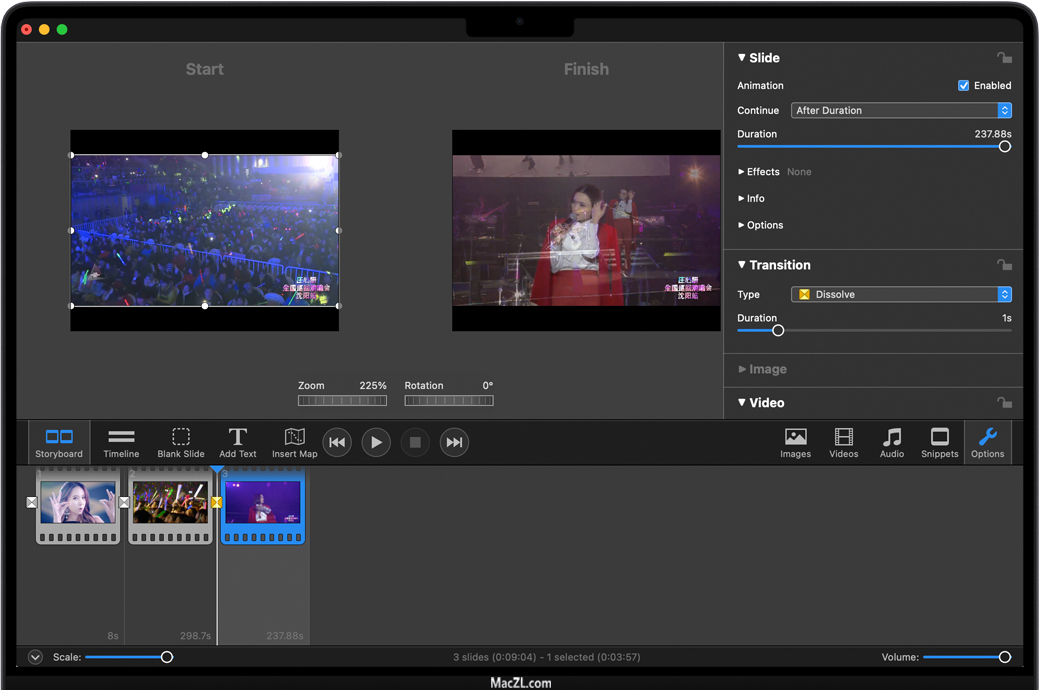Screen dimensions: 1040x690
Task: Click the Insert Map icon
Action: (294, 442)
